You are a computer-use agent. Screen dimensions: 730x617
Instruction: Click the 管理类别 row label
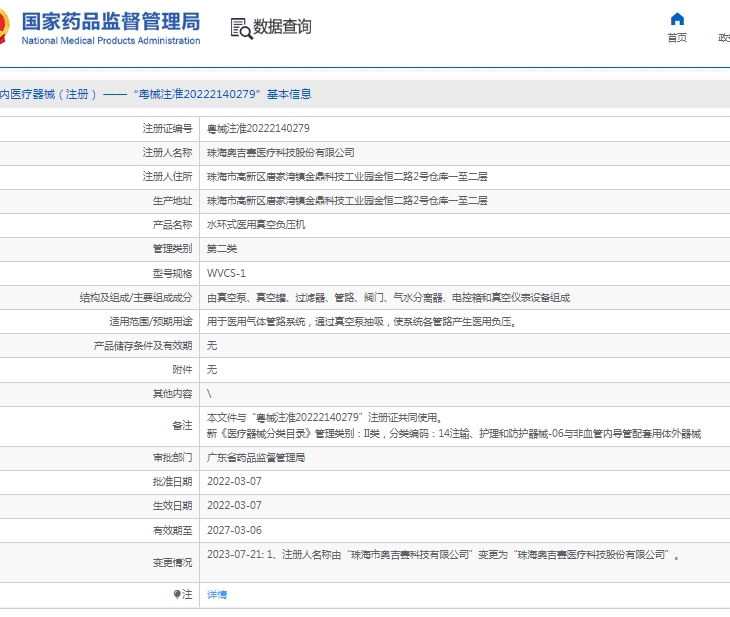point(173,249)
